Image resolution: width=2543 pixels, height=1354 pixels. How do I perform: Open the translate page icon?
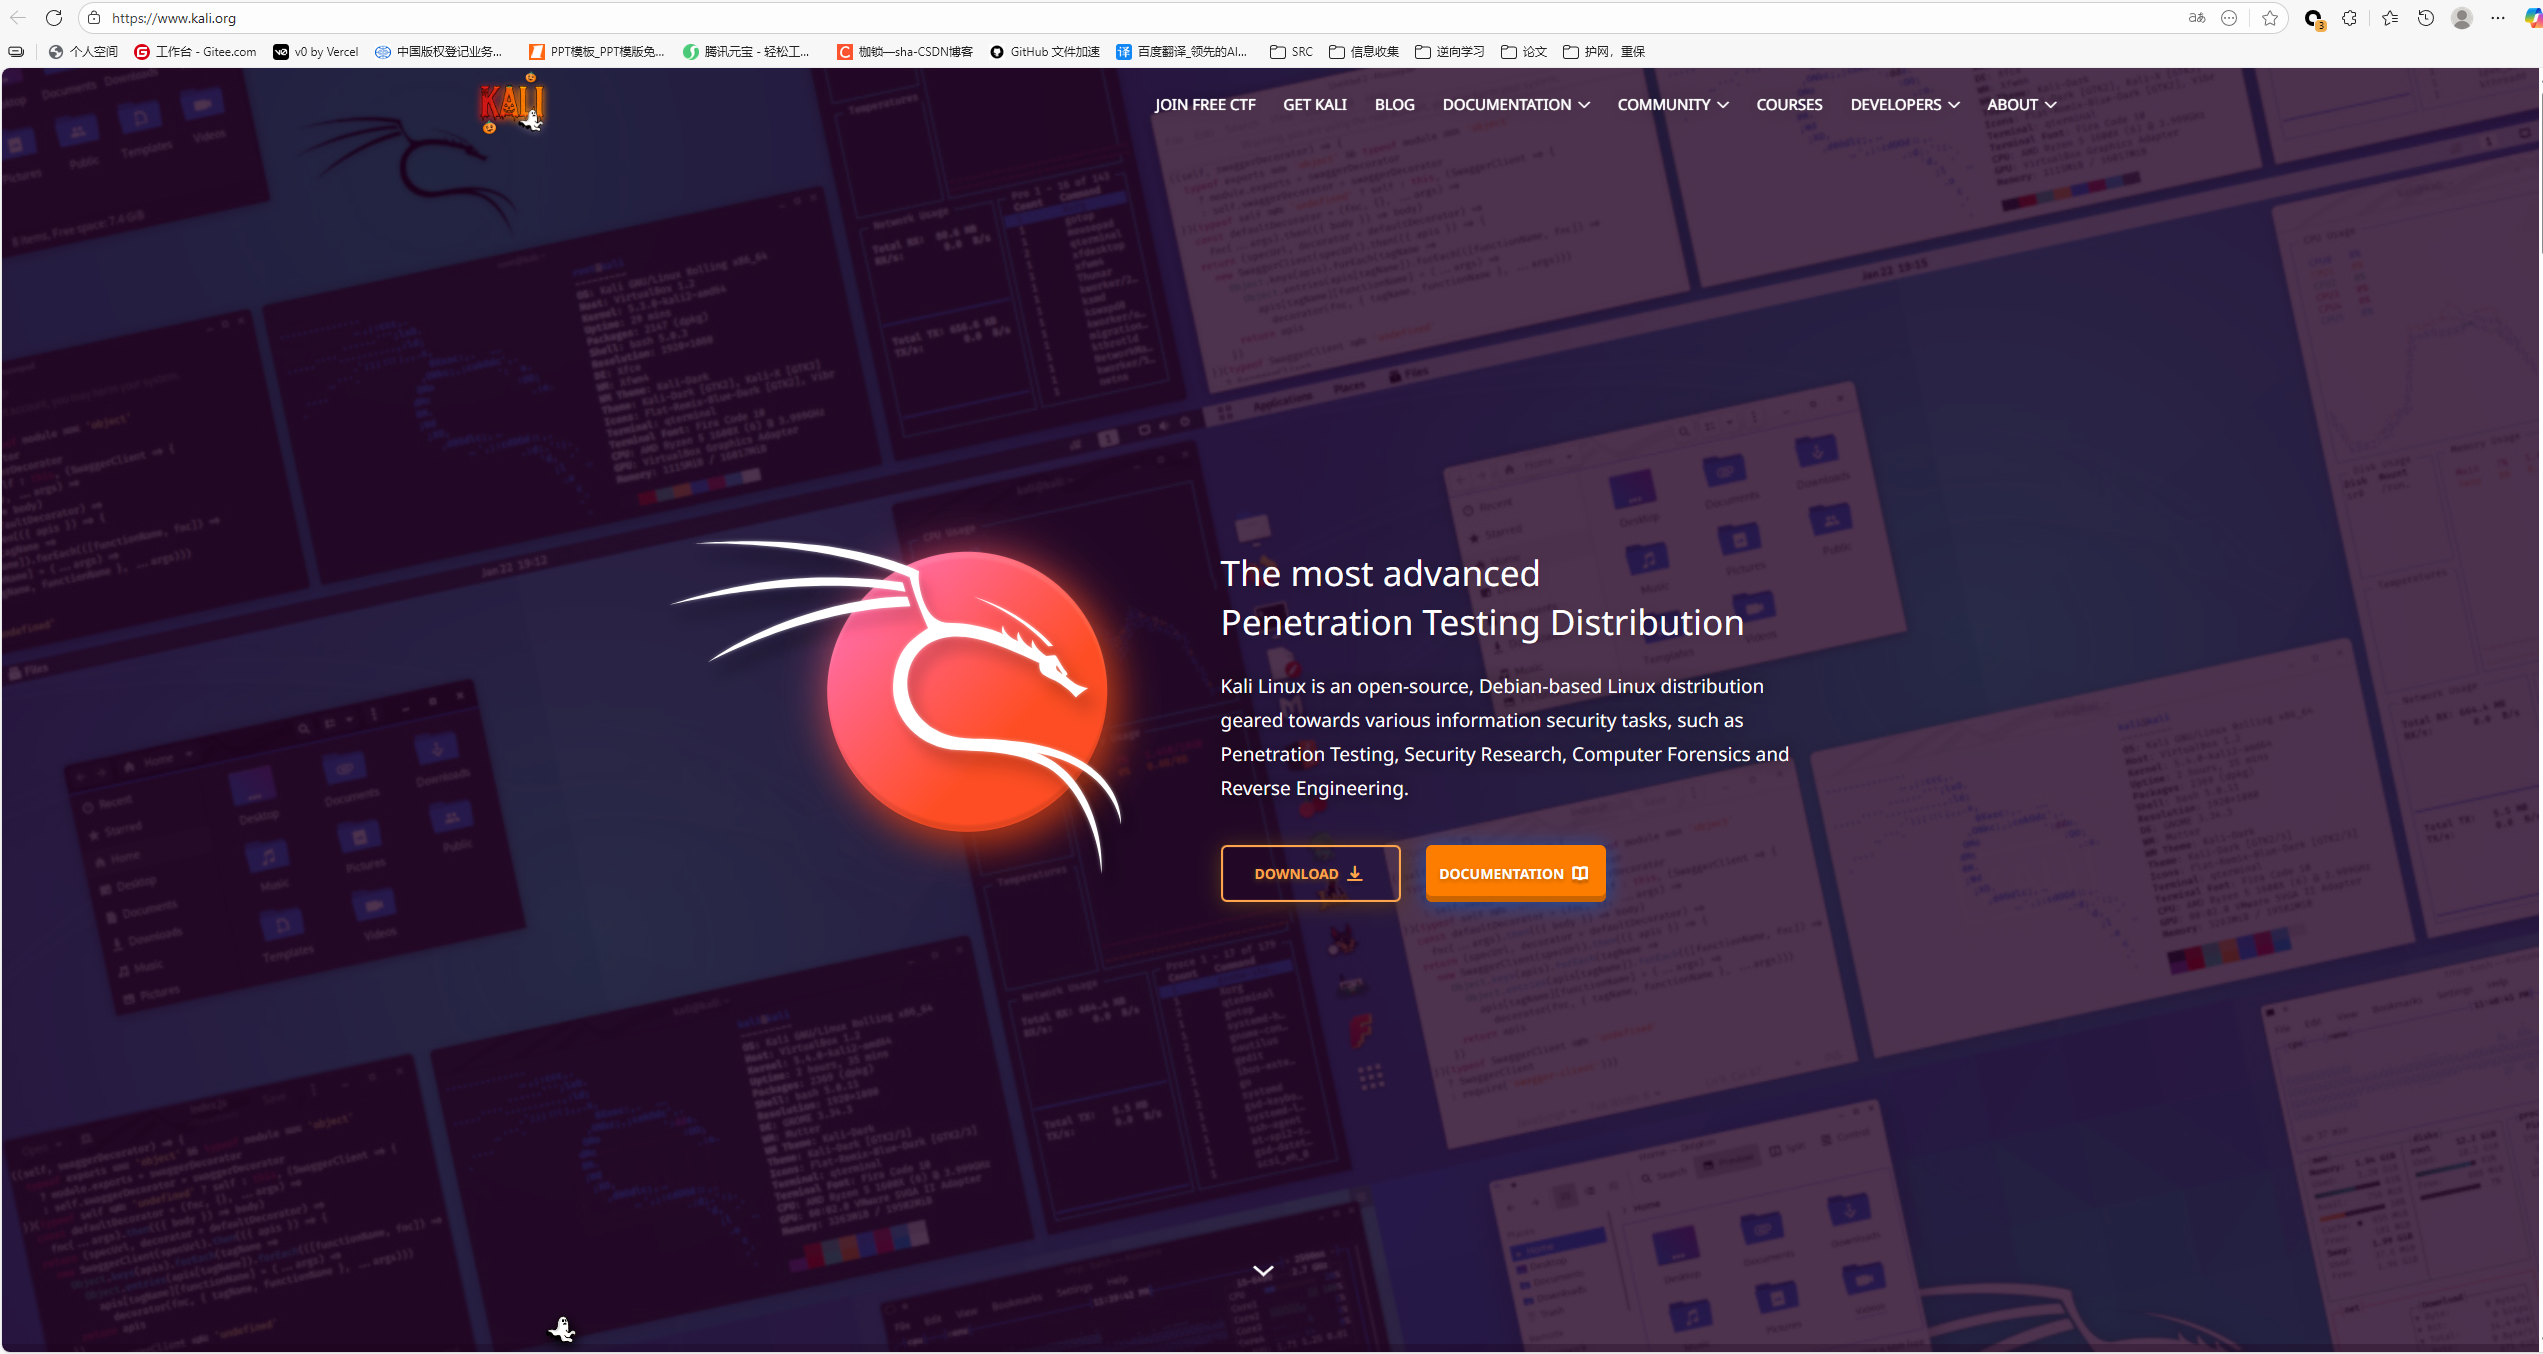point(2196,18)
